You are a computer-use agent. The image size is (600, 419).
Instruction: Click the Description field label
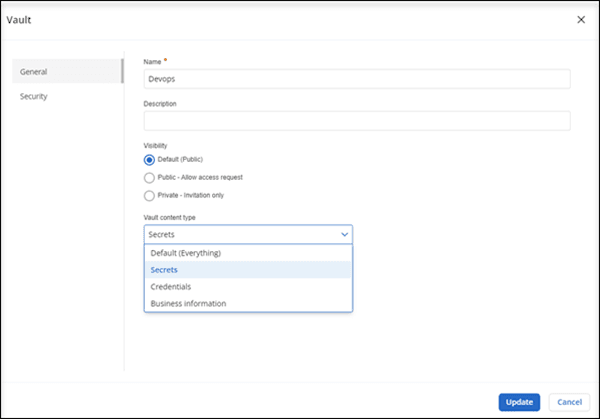point(164,103)
